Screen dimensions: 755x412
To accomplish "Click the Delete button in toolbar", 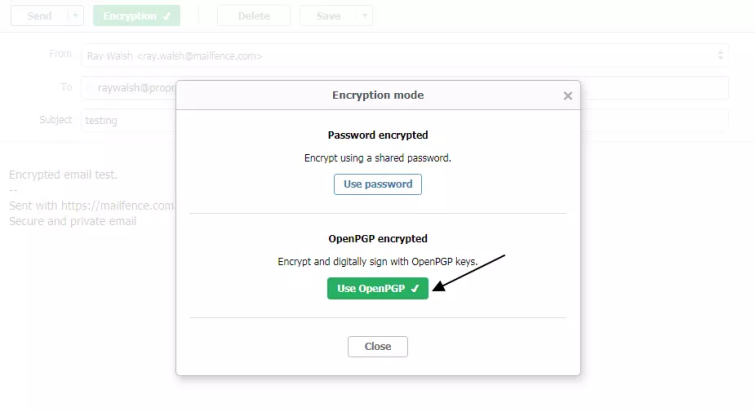I will 254,16.
